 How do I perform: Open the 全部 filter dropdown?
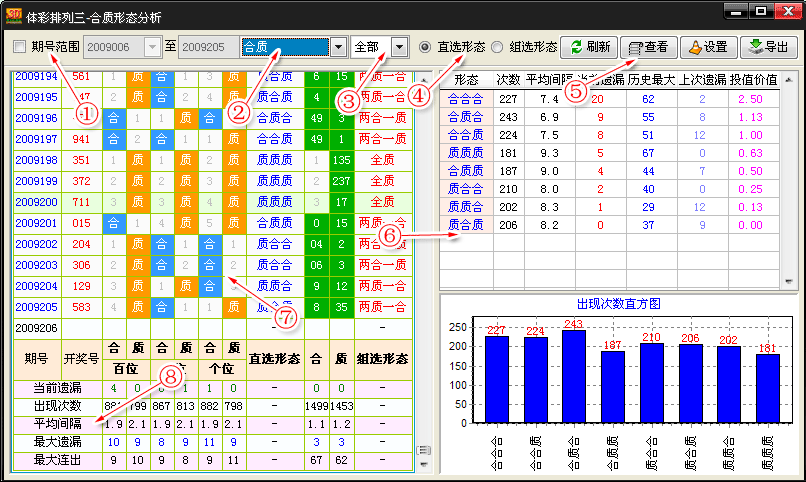click(400, 47)
